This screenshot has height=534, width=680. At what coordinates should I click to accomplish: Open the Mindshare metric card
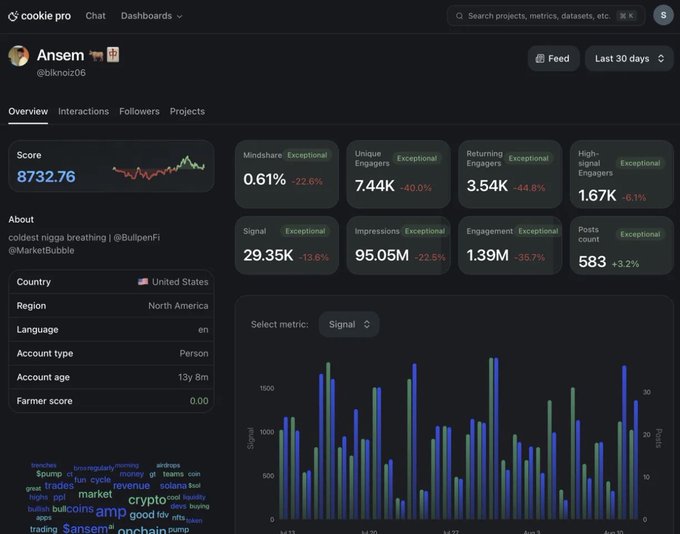click(x=287, y=174)
